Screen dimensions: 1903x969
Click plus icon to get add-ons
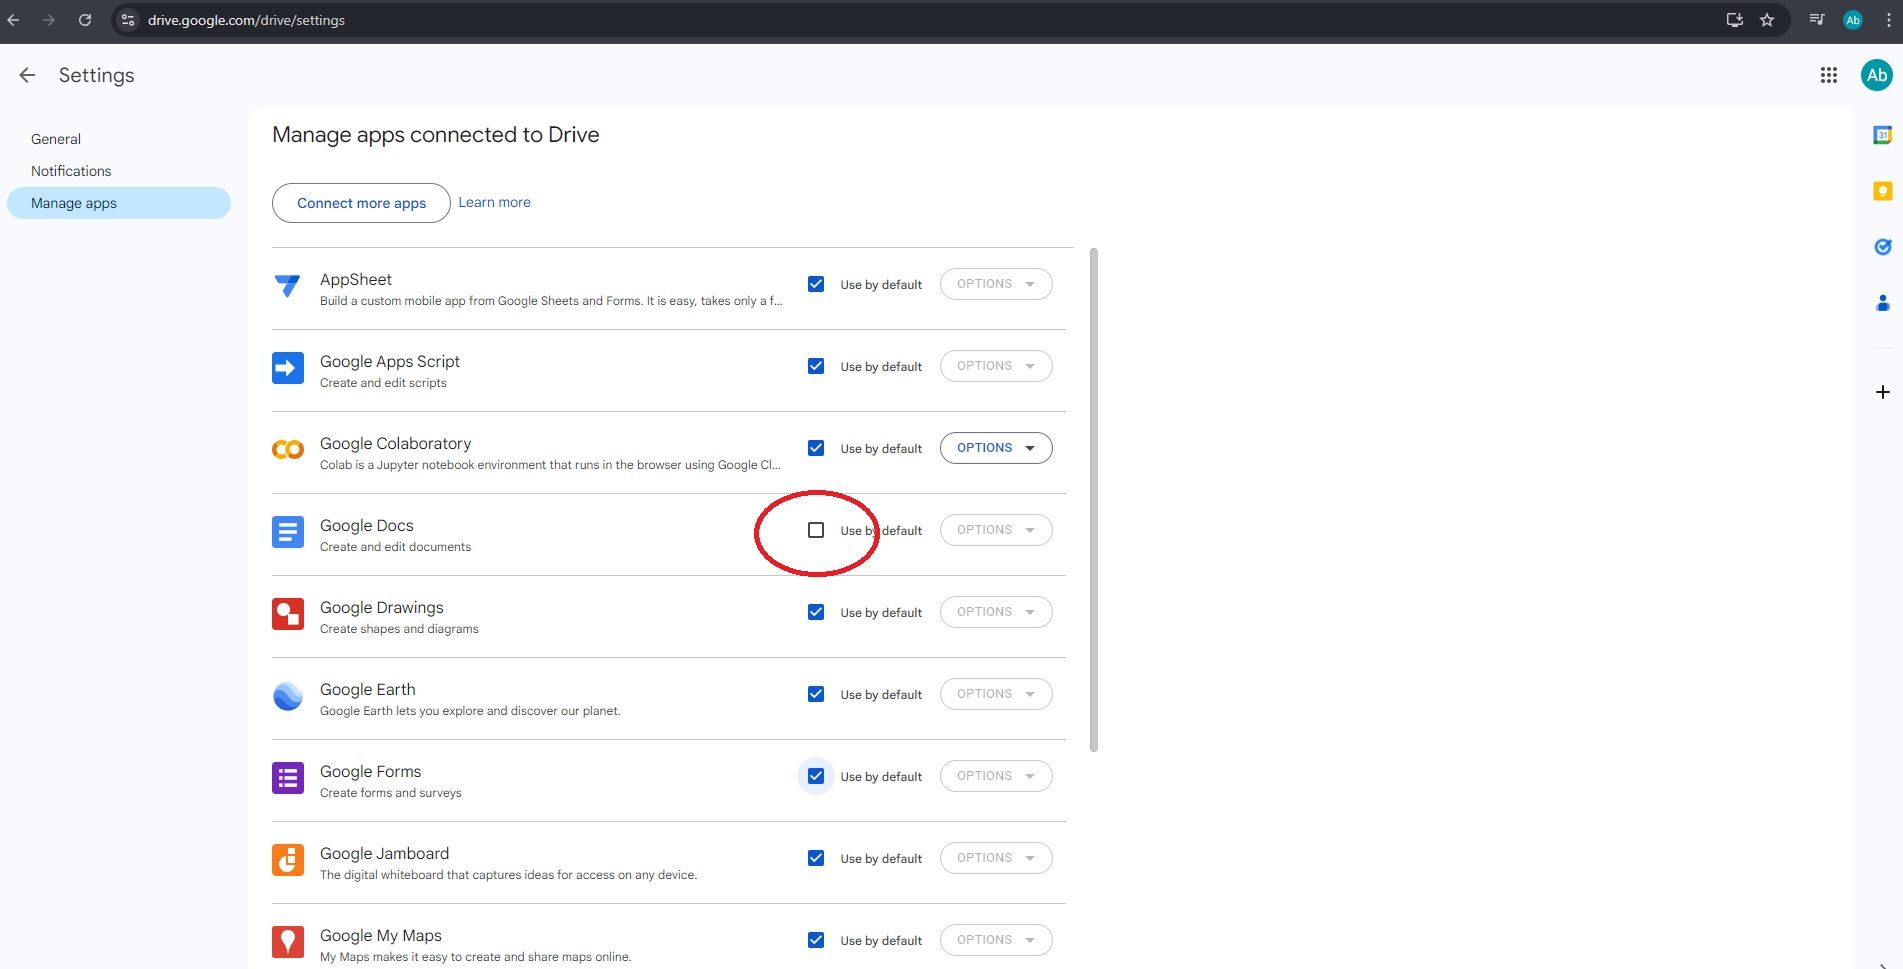point(1882,392)
